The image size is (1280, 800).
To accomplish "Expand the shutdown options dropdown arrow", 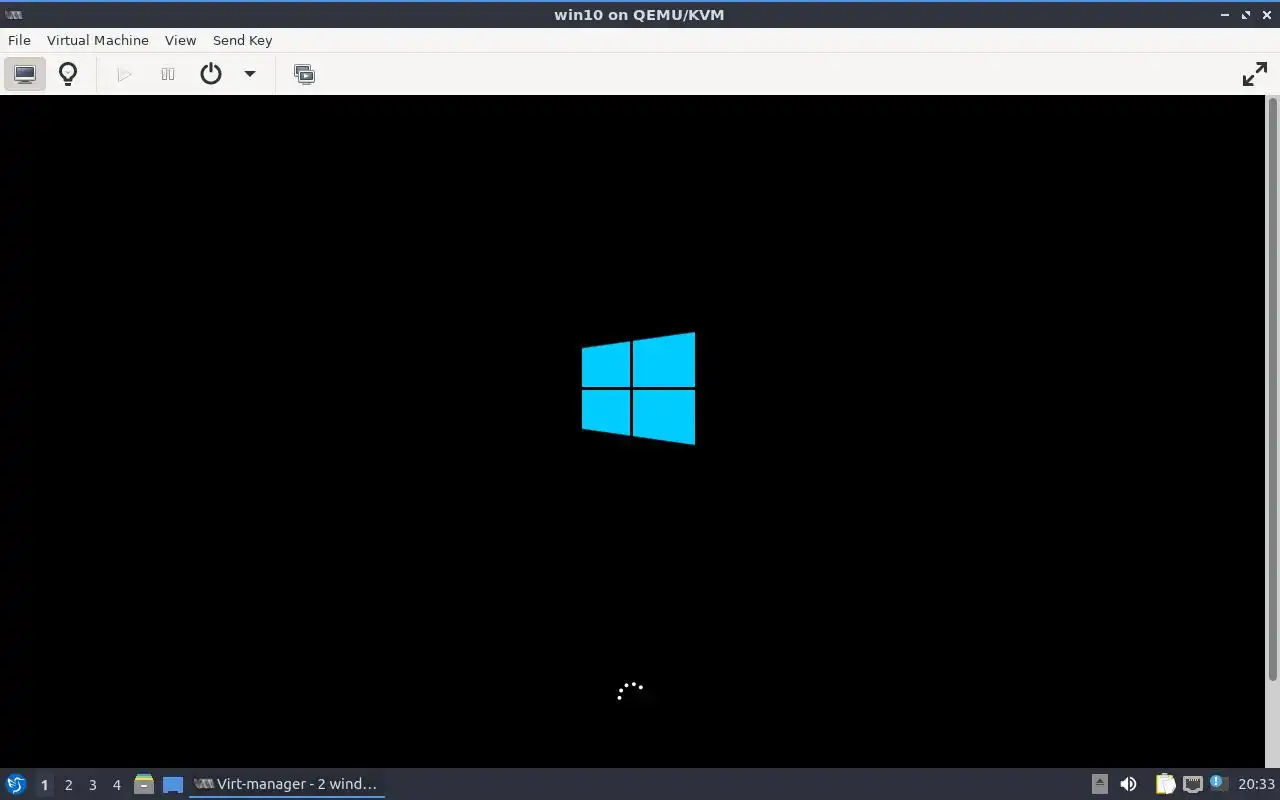I will tap(250, 74).
